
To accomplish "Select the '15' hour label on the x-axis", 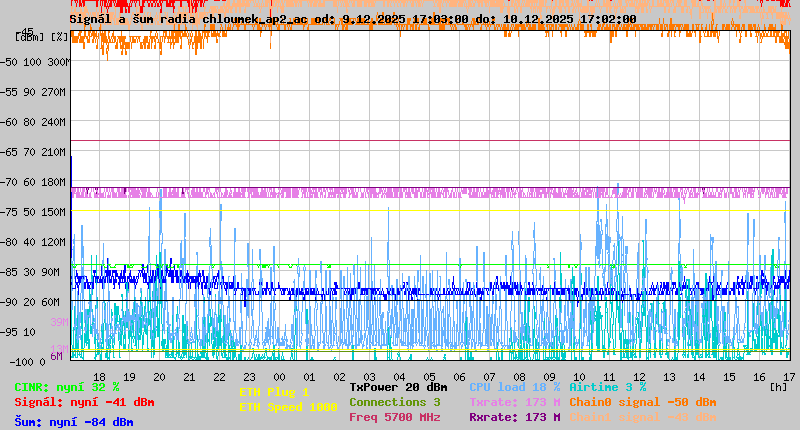I will coord(730,377).
